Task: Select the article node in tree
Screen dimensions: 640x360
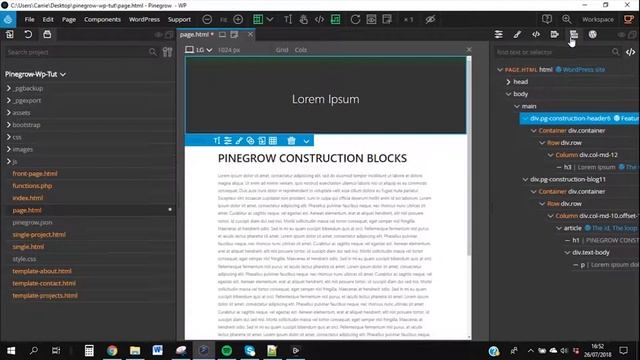Action: [572, 228]
